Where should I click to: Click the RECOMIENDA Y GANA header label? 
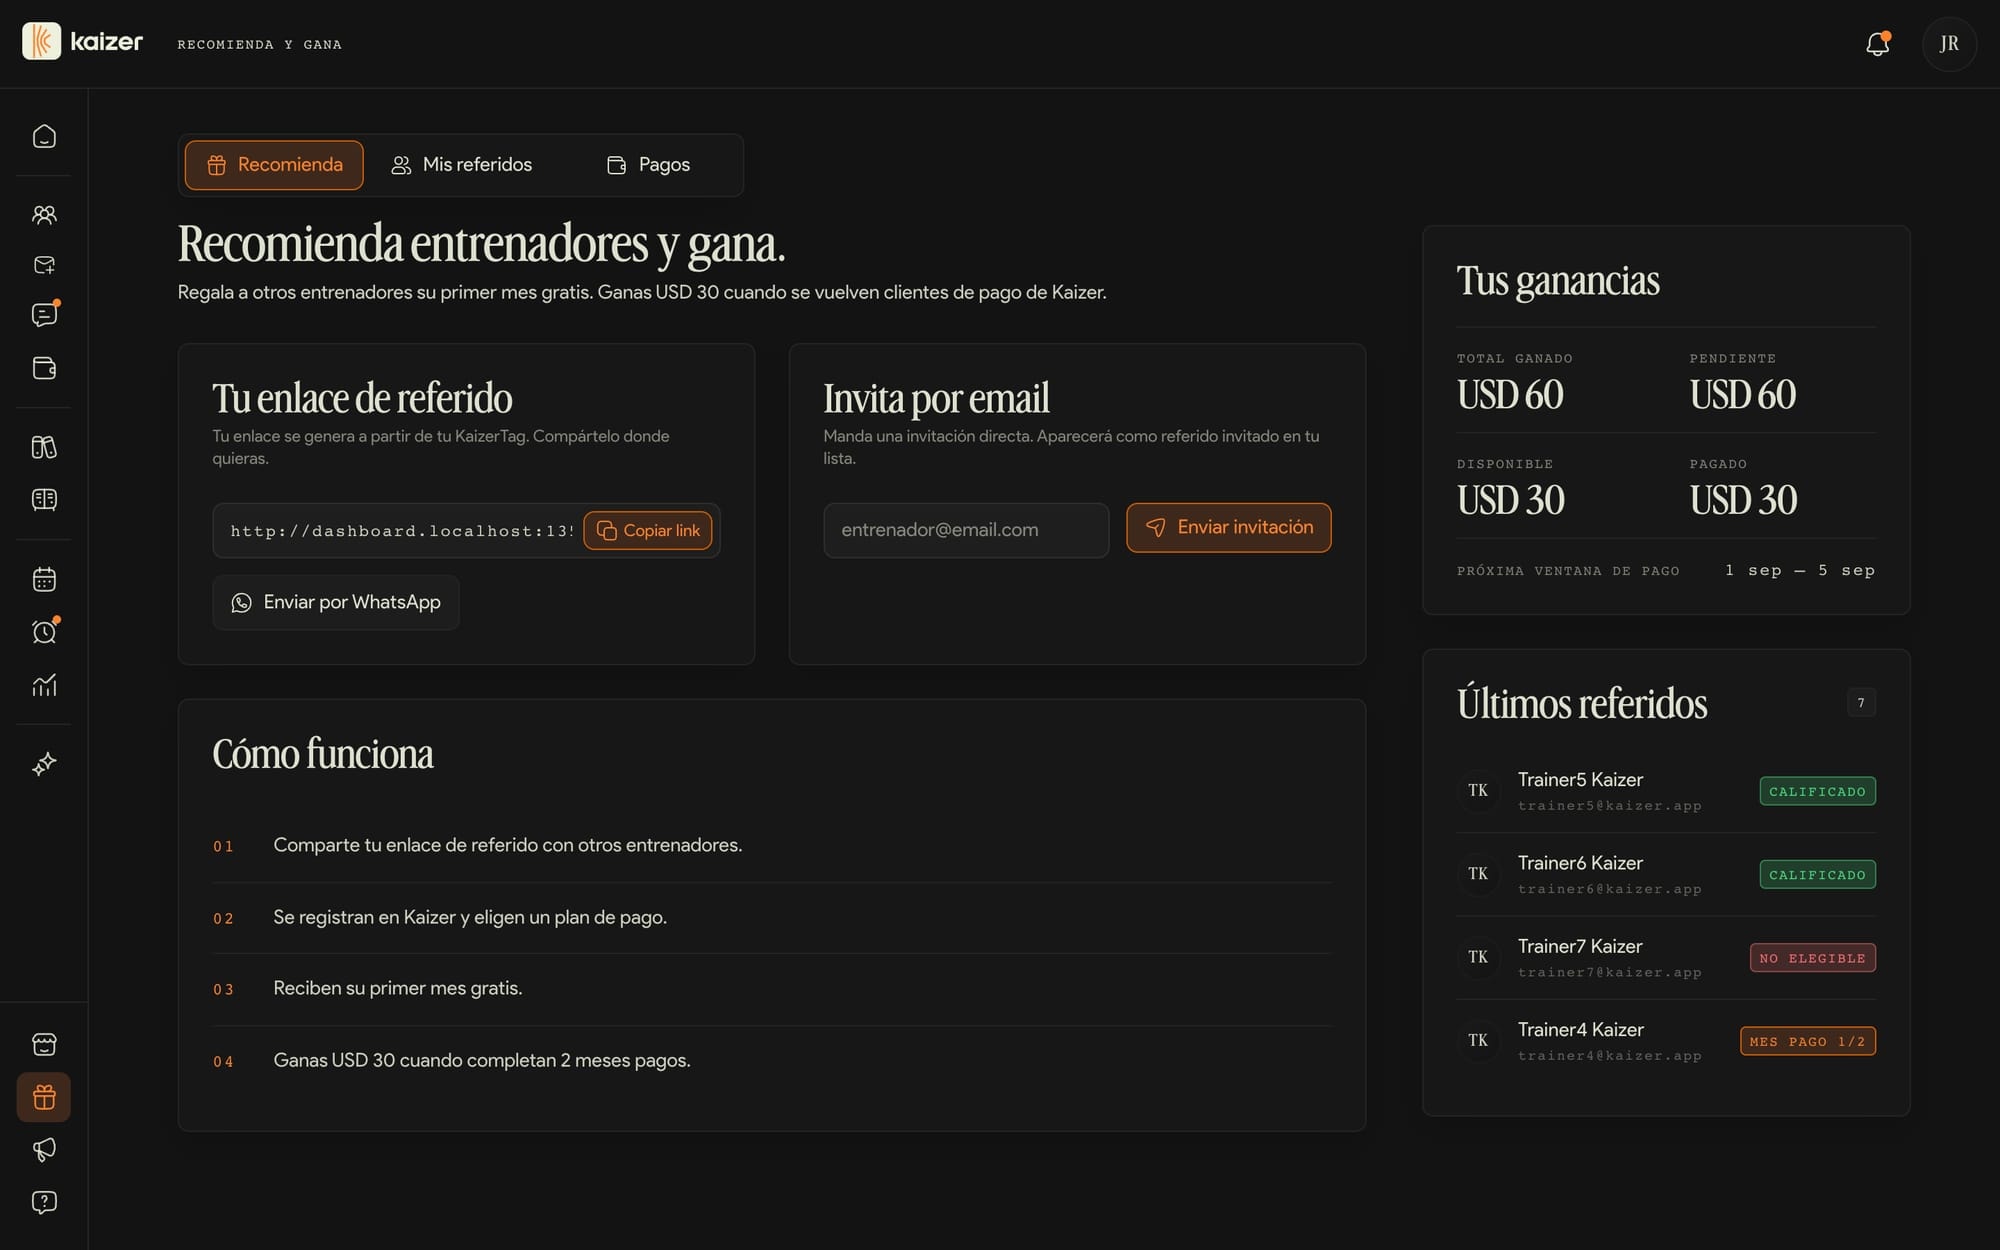[x=259, y=45]
